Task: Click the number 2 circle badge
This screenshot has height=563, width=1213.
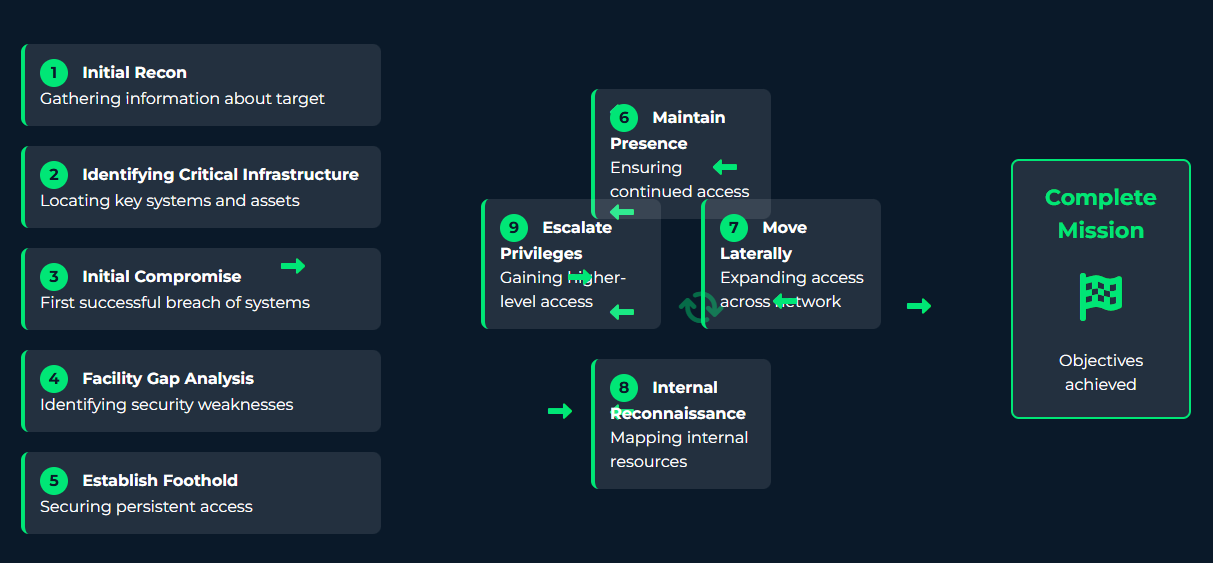Action: click(53, 175)
